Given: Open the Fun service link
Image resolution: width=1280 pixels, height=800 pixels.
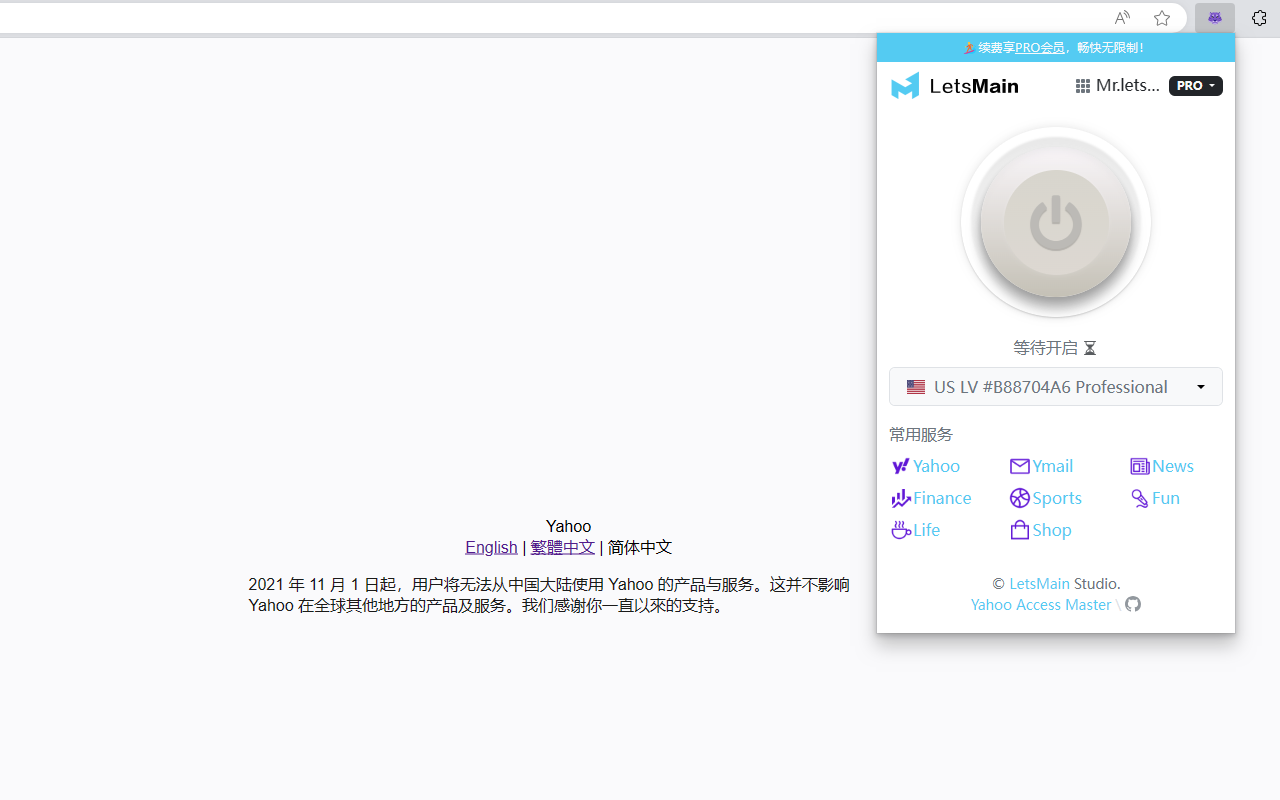Looking at the screenshot, I should pos(1155,498).
